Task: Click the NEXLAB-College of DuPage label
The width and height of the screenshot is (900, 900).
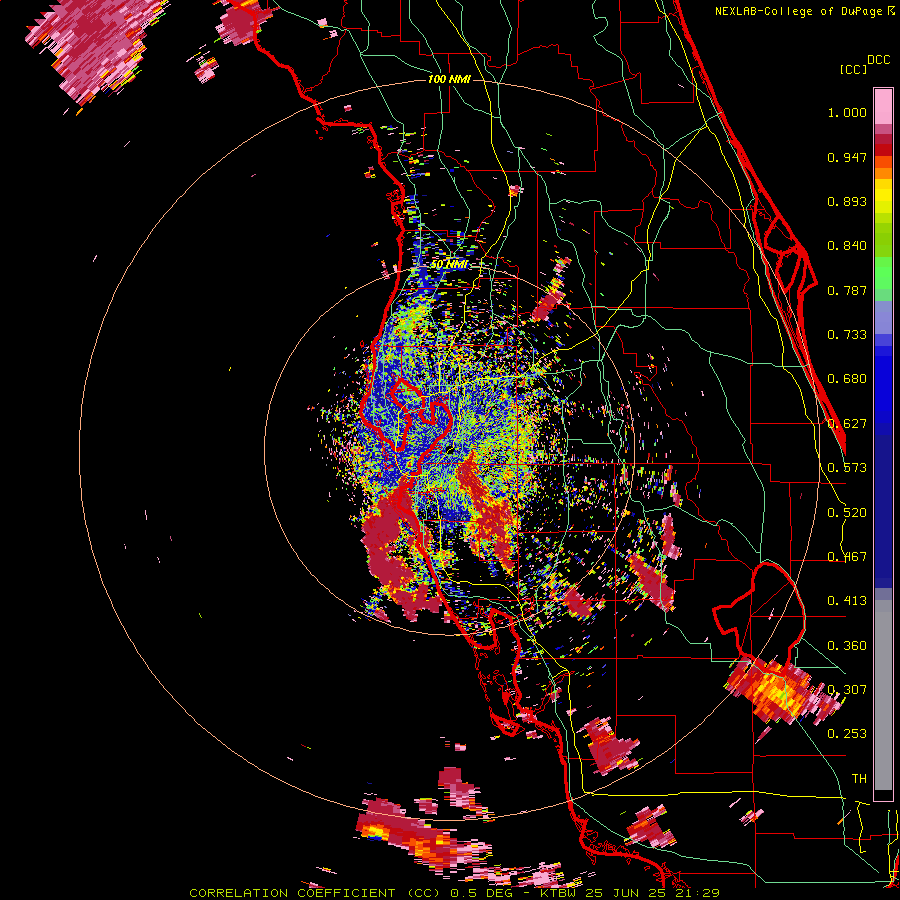Action: tap(800, 11)
